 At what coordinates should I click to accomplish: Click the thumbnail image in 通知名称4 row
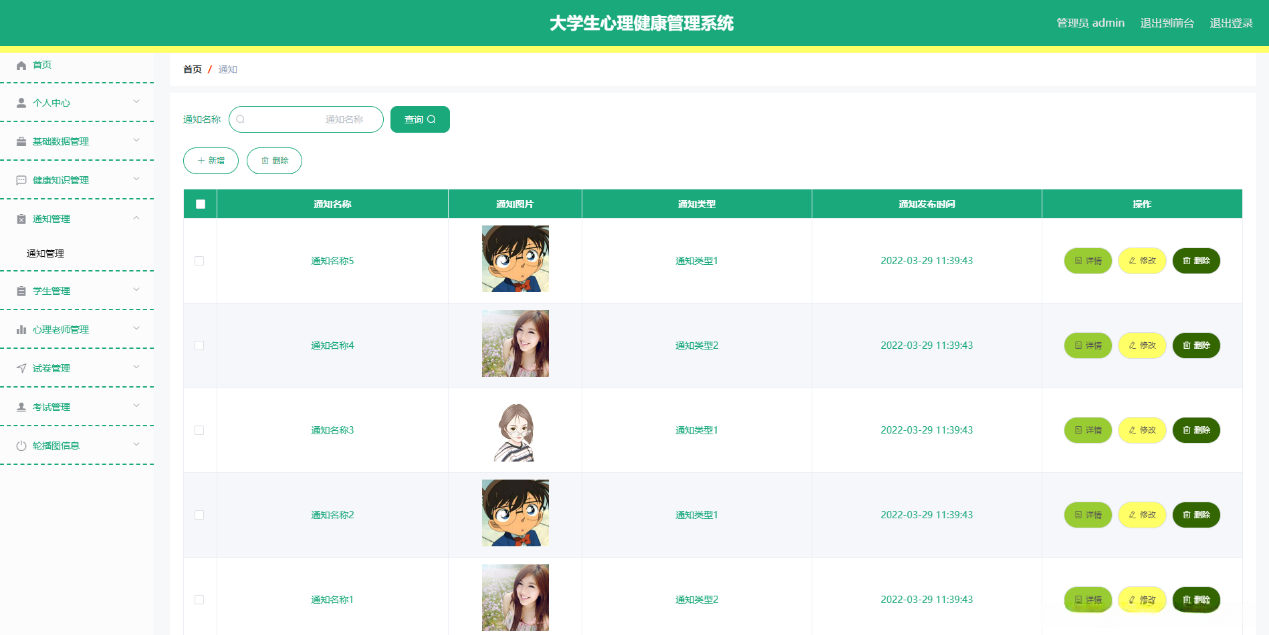[x=515, y=343]
